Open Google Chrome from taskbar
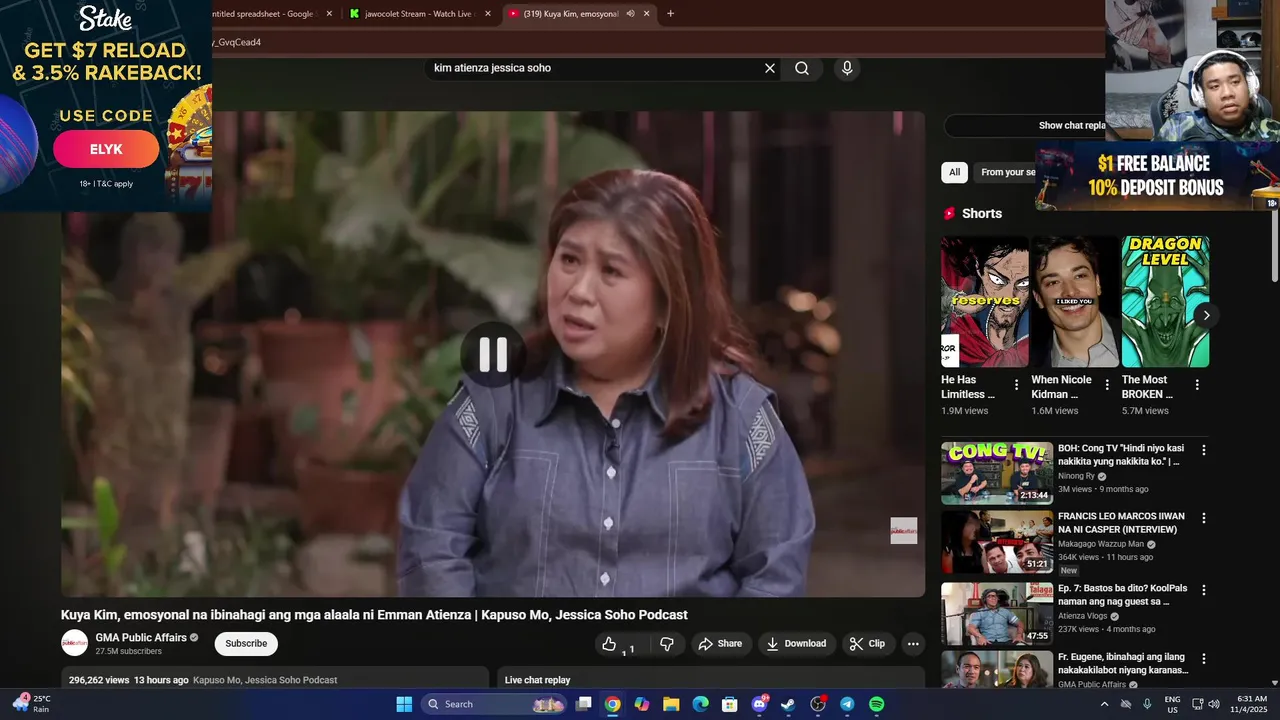 613,704
